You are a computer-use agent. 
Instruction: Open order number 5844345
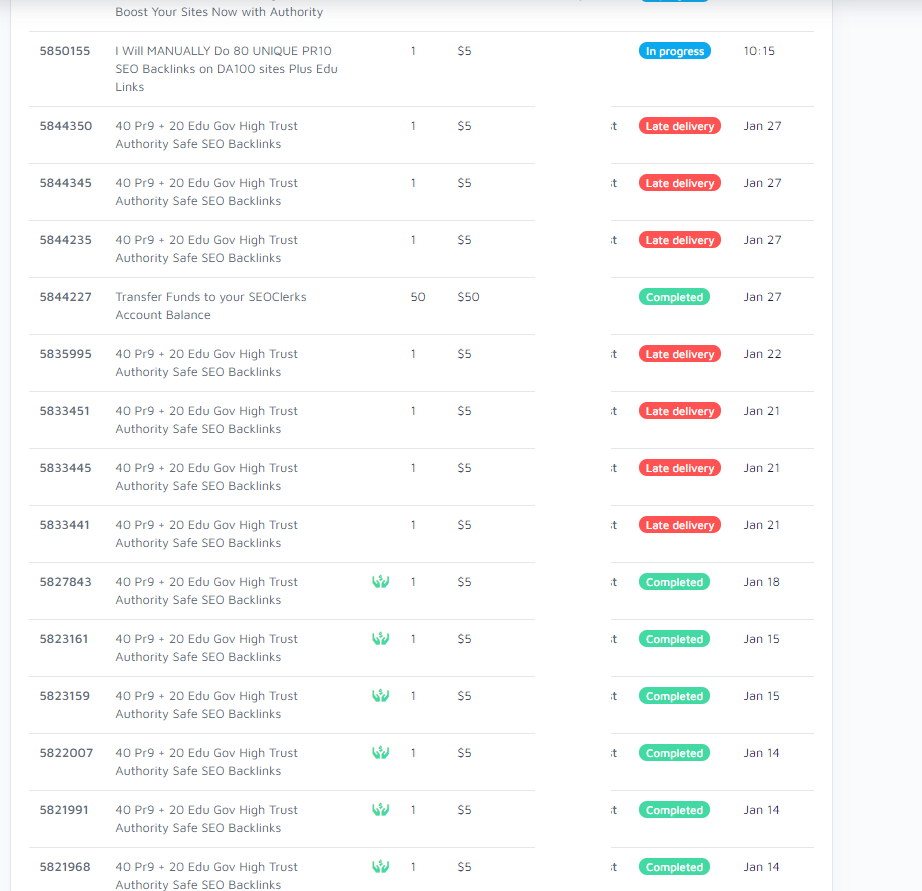click(66, 183)
